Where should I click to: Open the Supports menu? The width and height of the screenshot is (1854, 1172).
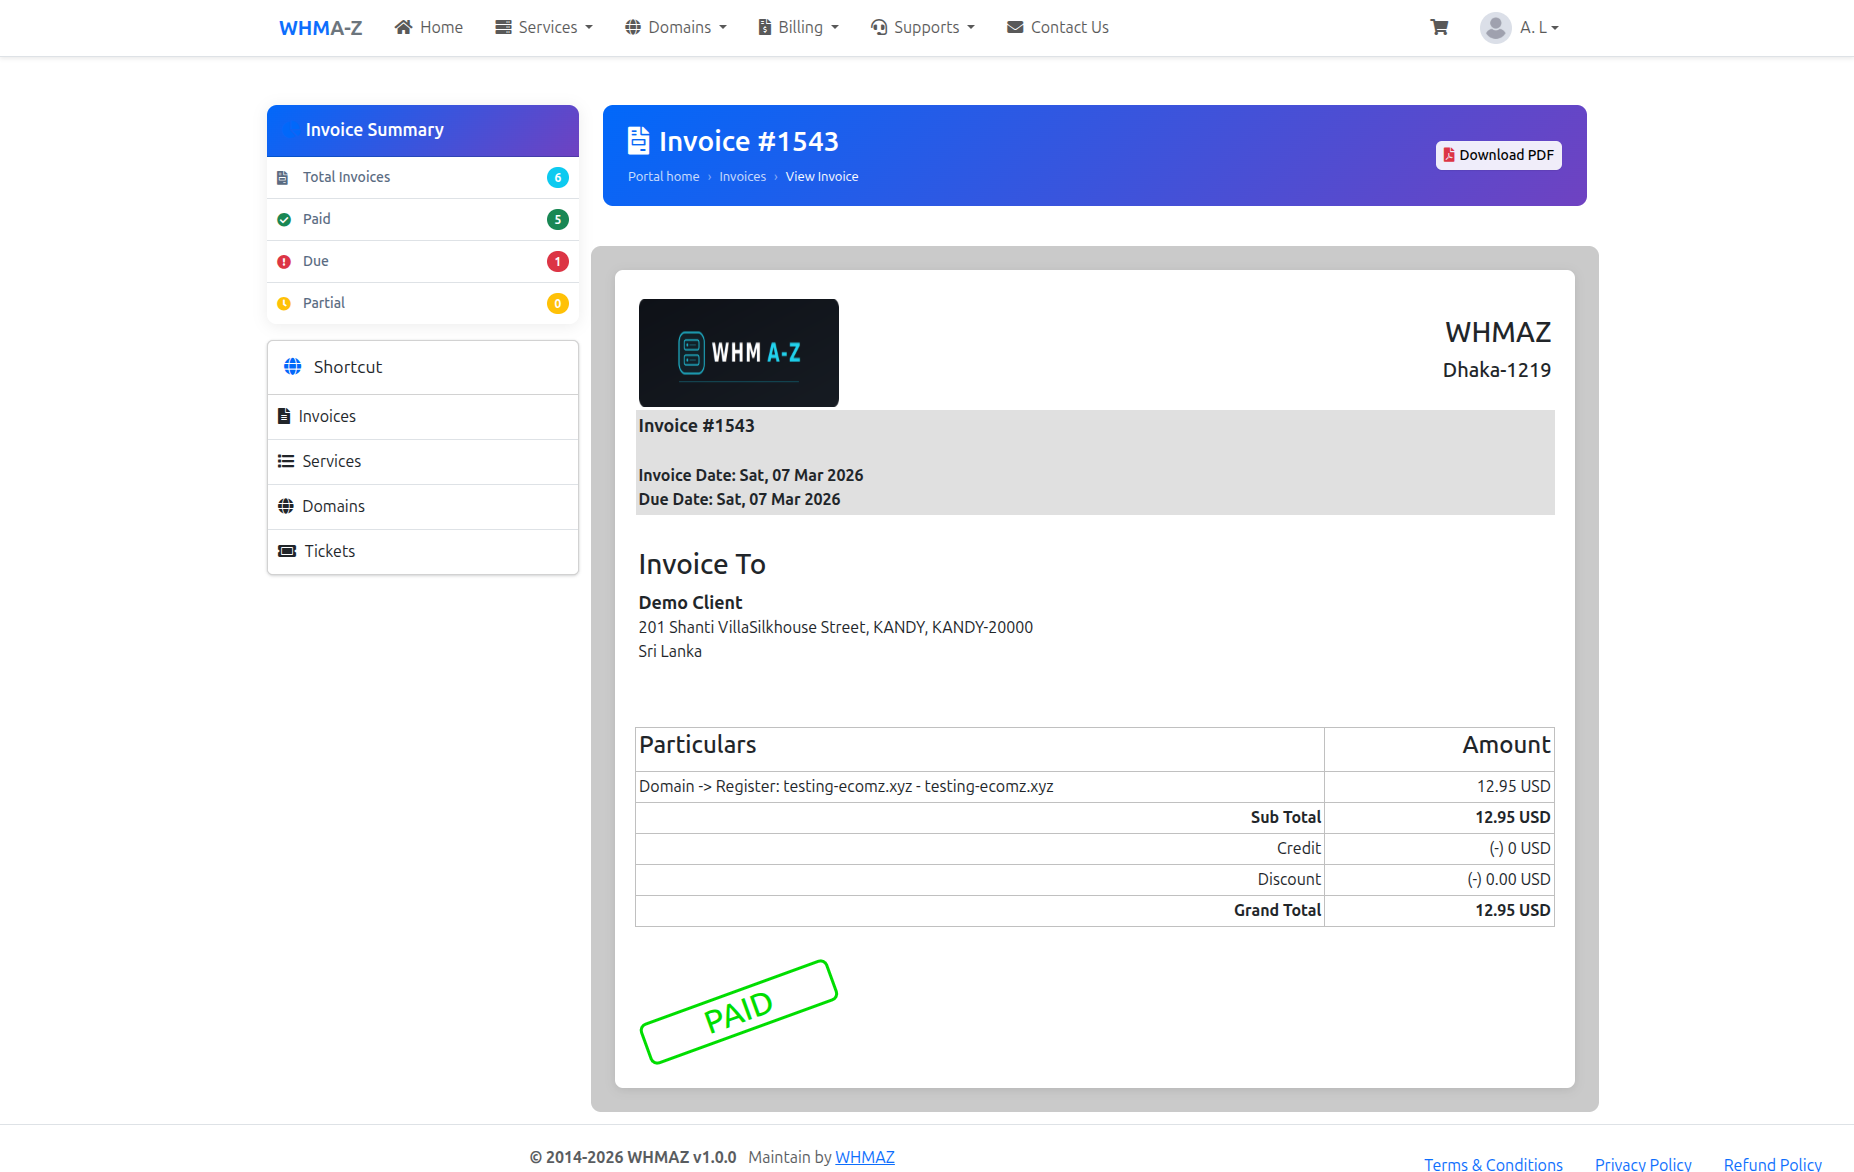pyautogui.click(x=922, y=27)
